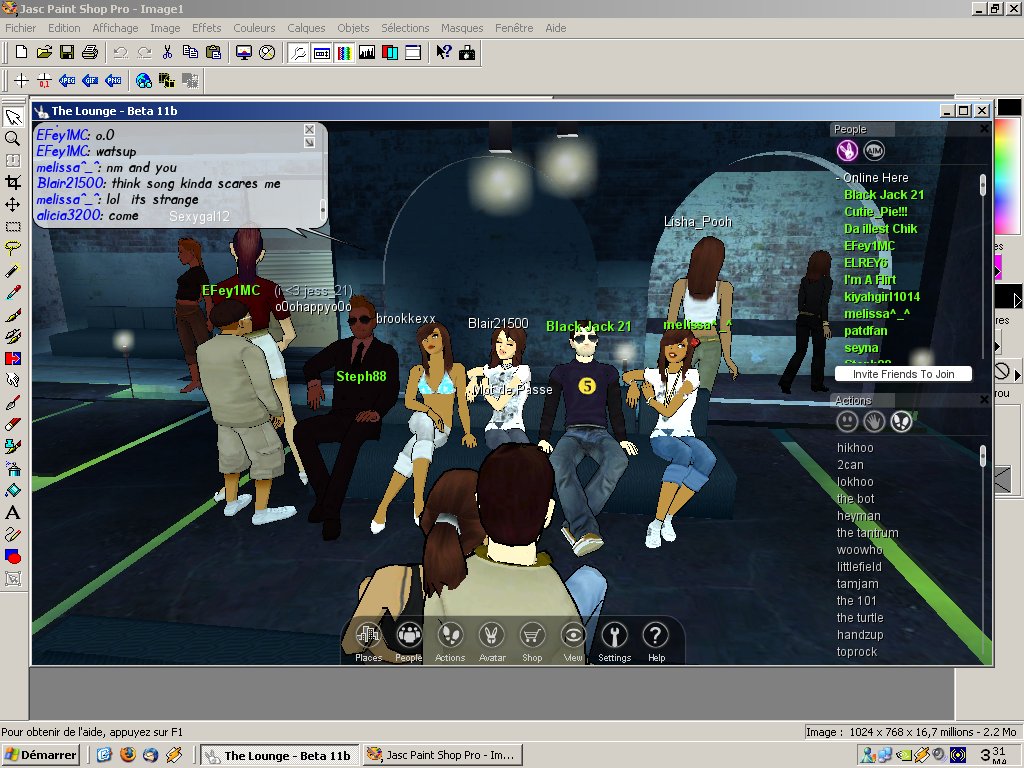The width and height of the screenshot is (1024, 768).
Task: Toggle the bunny buddy filter in People panel
Action: (x=848, y=151)
